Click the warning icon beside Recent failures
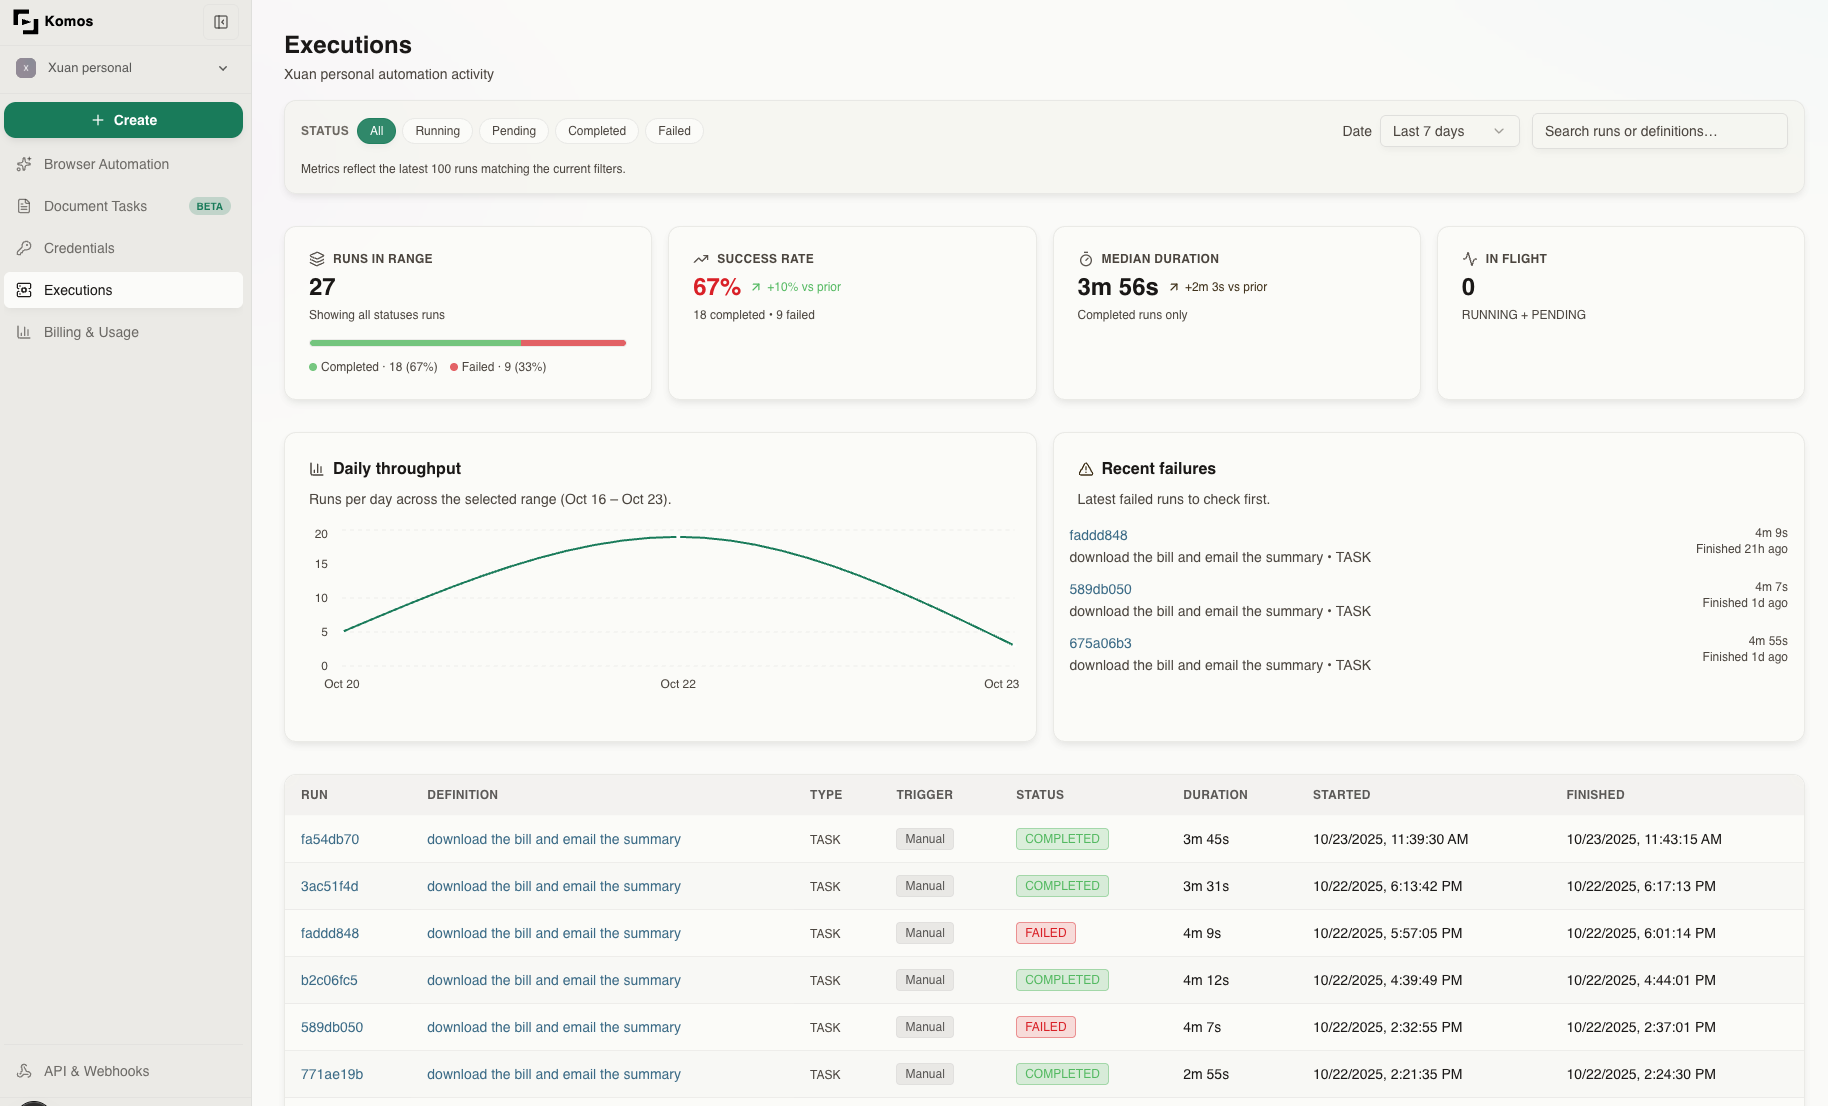The image size is (1828, 1106). pos(1084,468)
